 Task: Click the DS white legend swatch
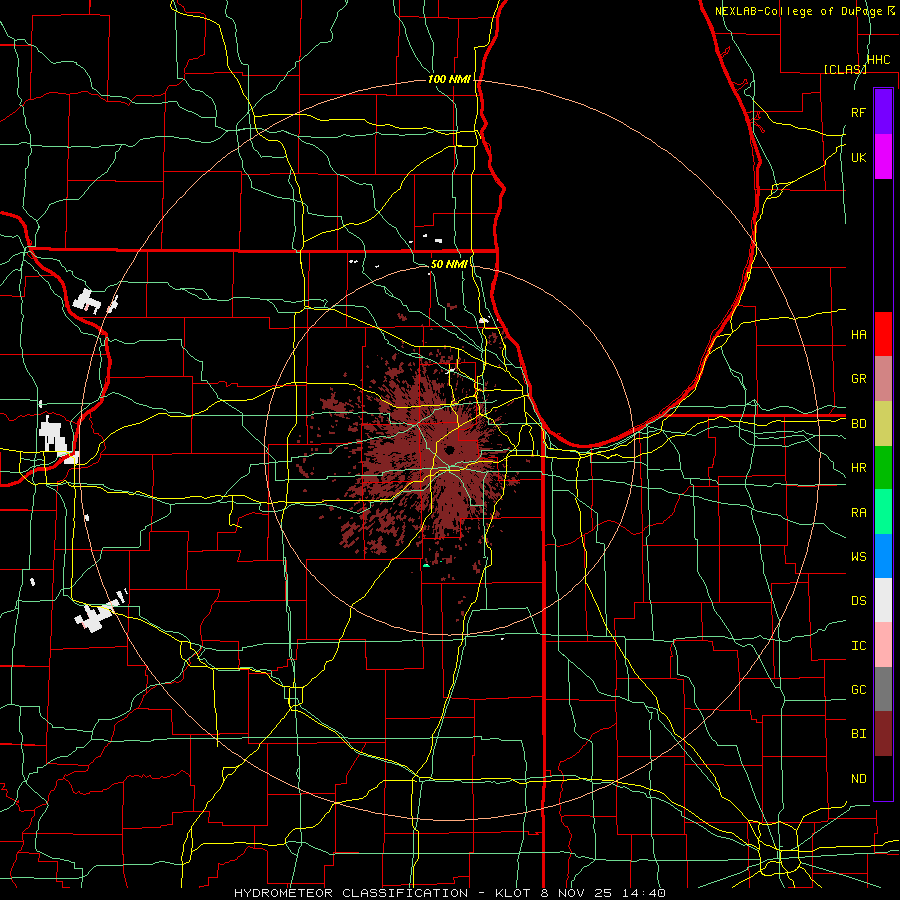(883, 600)
